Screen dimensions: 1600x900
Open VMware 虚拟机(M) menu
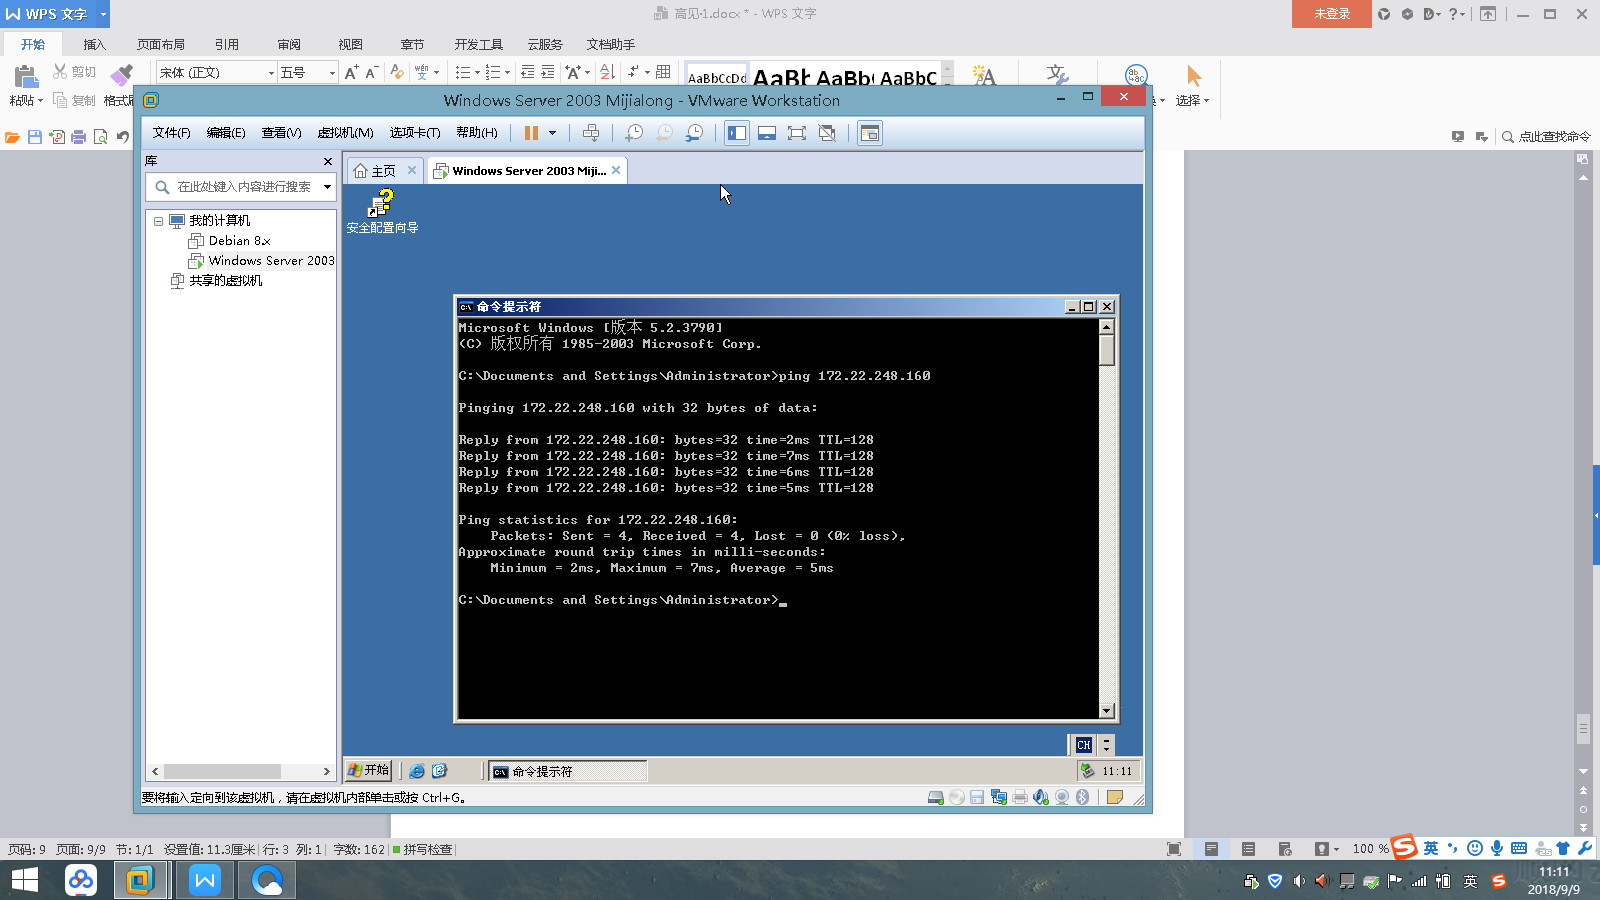(345, 133)
